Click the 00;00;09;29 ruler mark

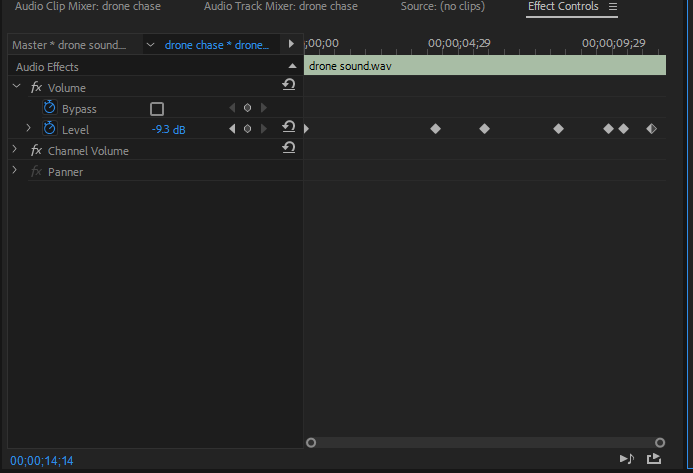(x=613, y=43)
